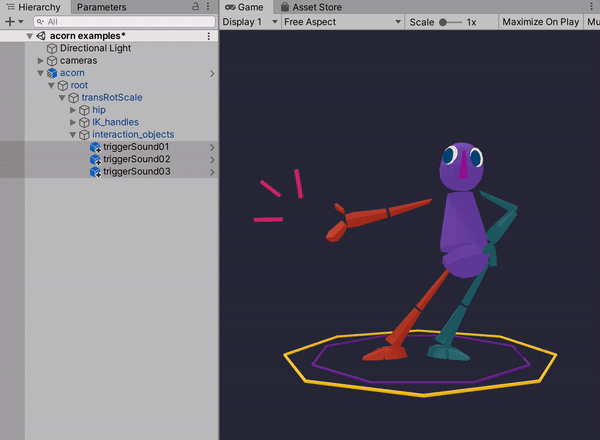Viewport: 600px width, 440px height.
Task: Open the Game view three-dot options menu
Action: click(x=592, y=7)
